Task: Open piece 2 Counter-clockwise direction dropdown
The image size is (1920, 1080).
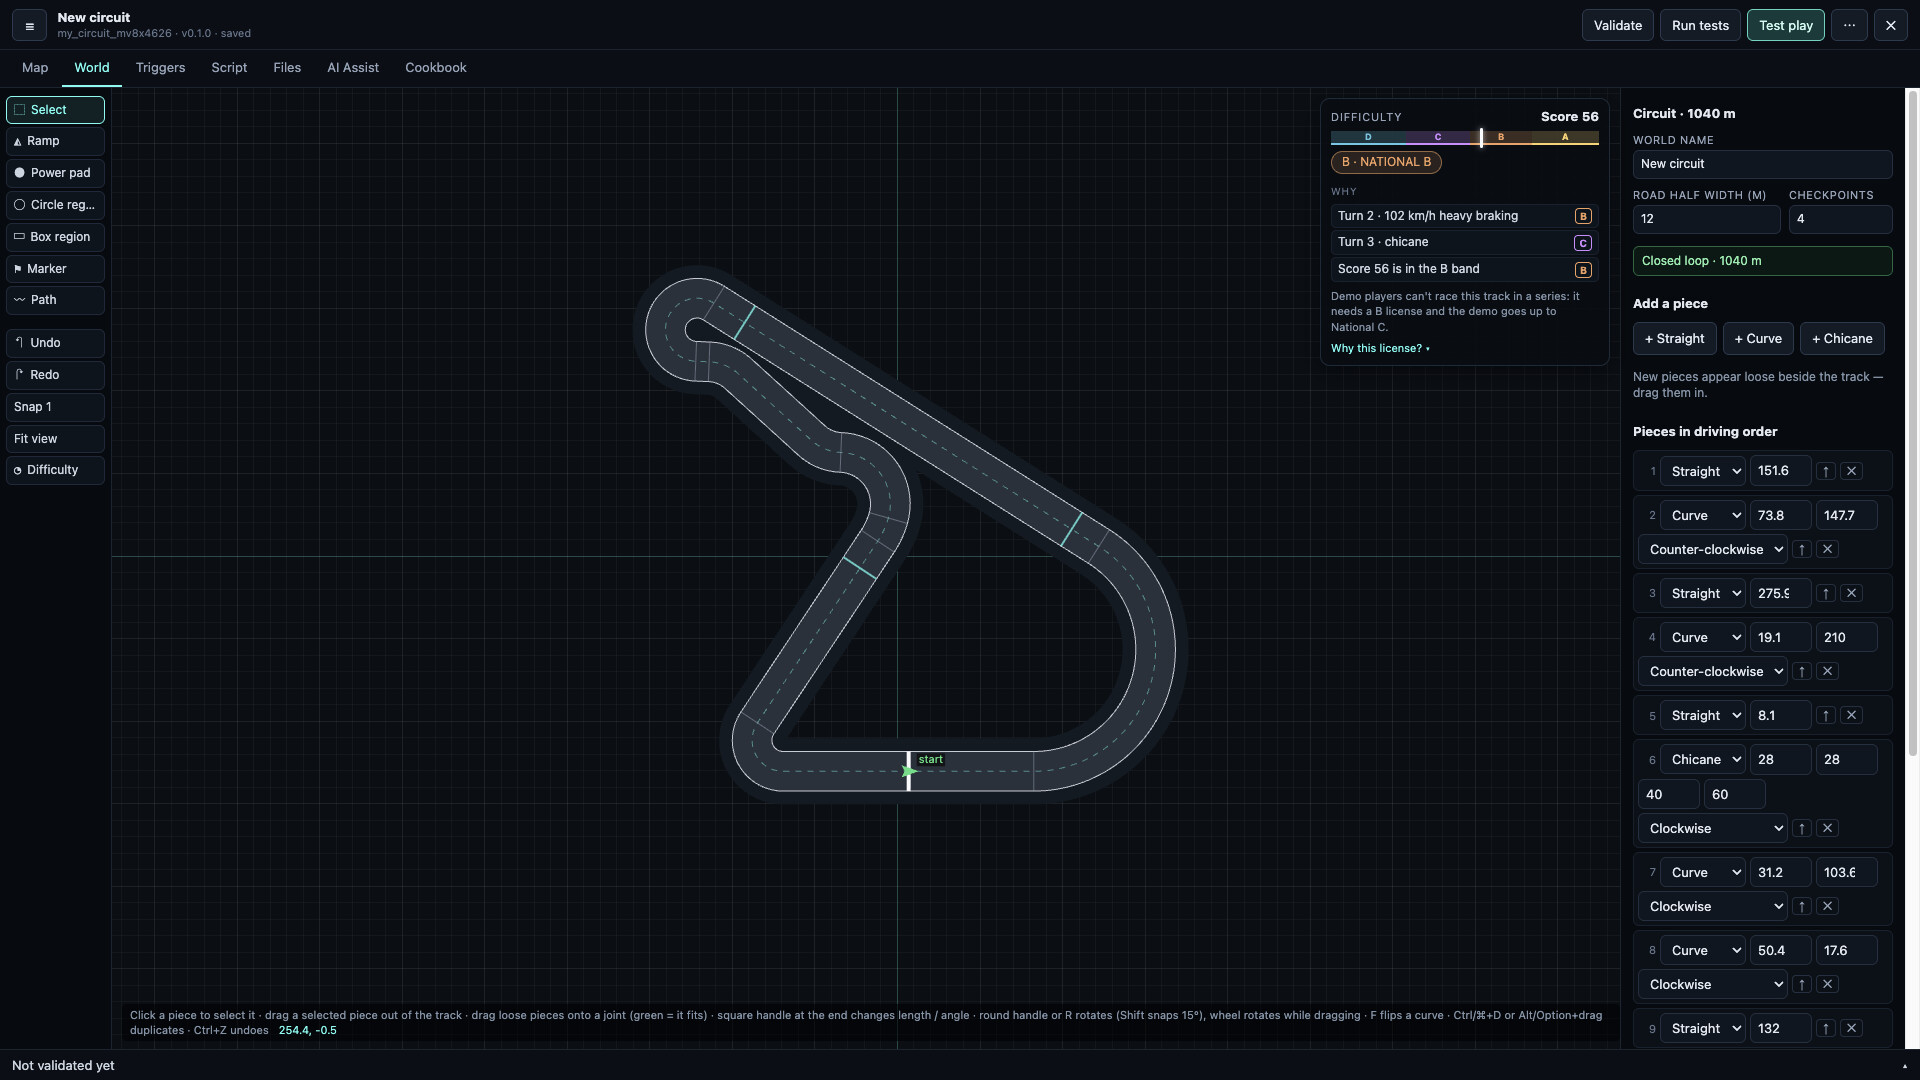Action: [1713, 549]
